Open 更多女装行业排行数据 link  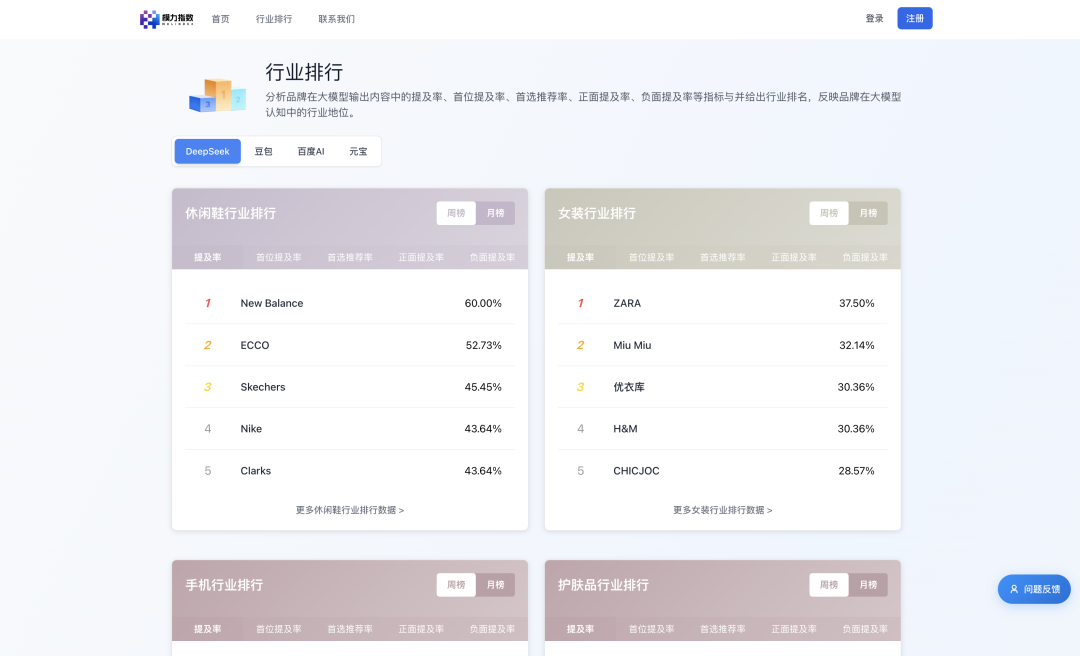(723, 511)
